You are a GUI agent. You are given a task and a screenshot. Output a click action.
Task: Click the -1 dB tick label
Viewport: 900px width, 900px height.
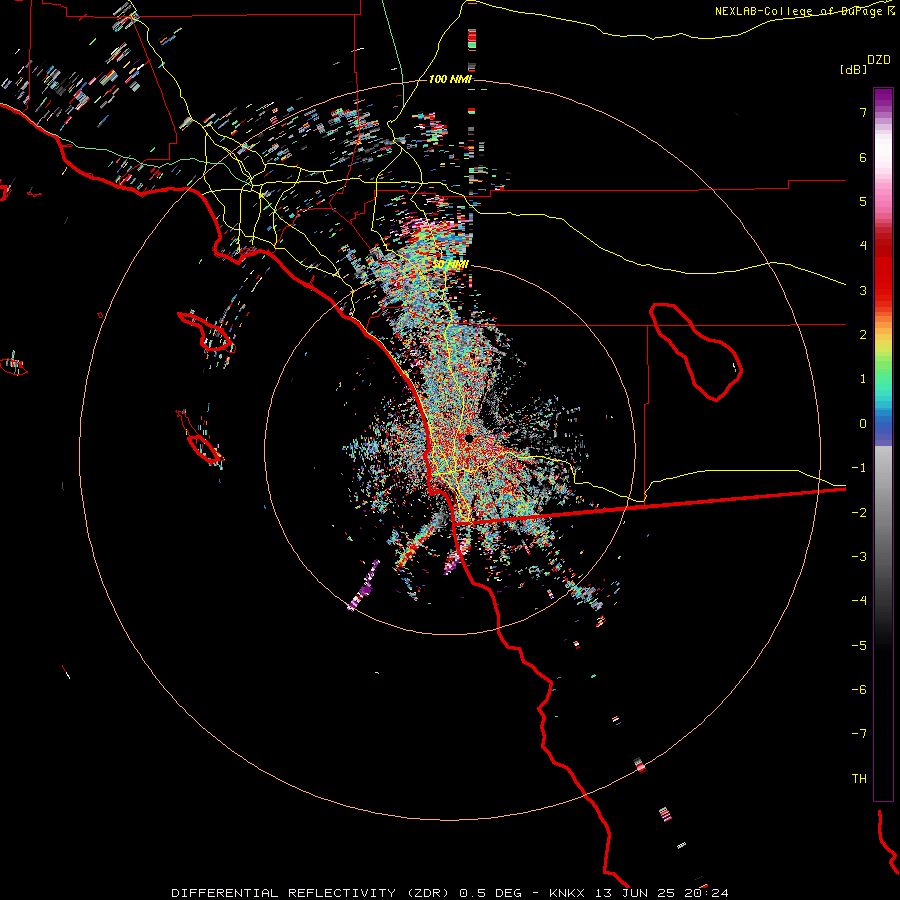859,468
